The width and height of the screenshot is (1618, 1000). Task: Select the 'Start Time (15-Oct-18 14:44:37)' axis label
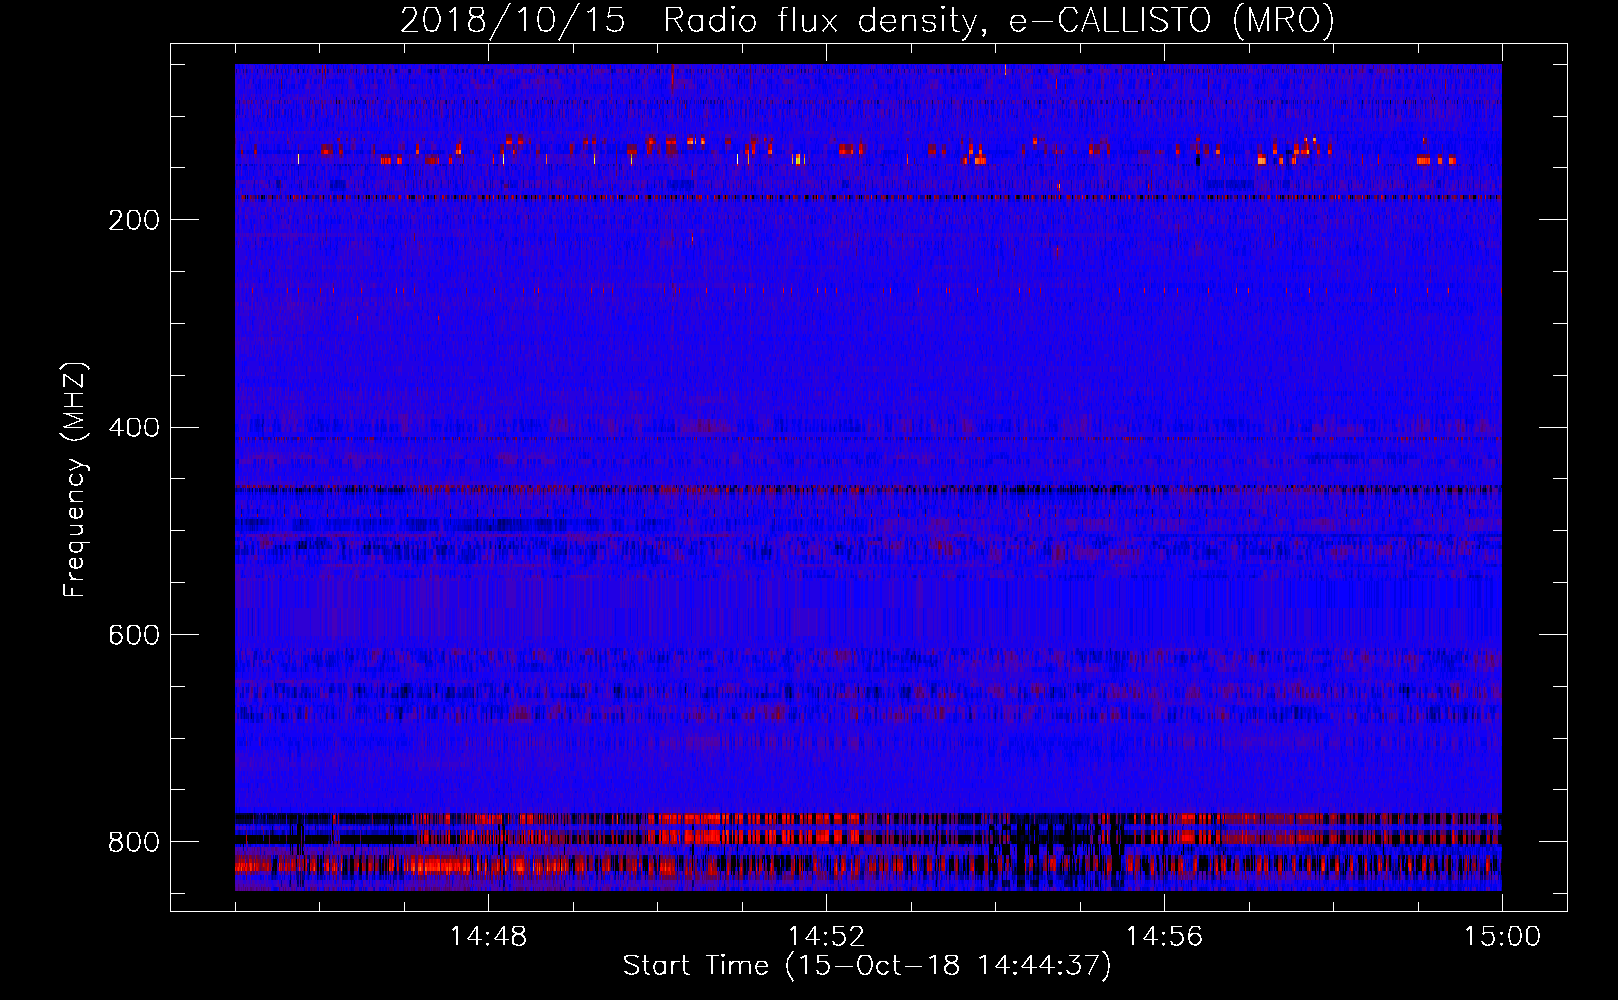pyautogui.click(x=867, y=966)
